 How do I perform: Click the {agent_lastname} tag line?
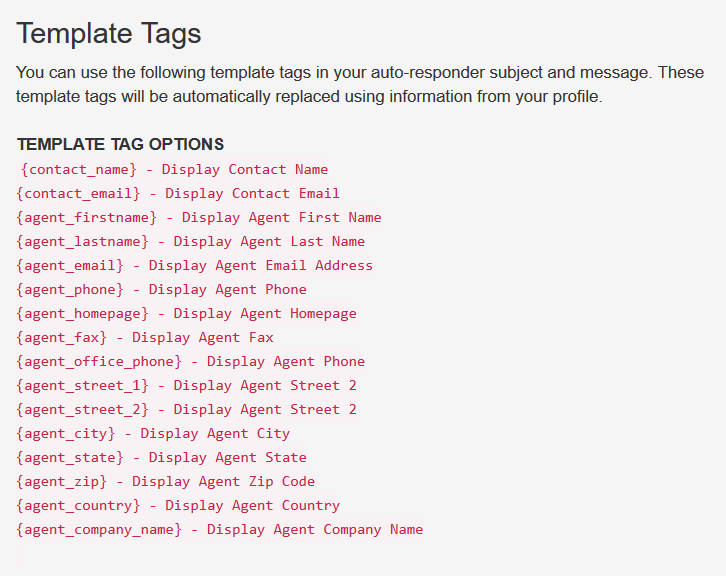190,242
